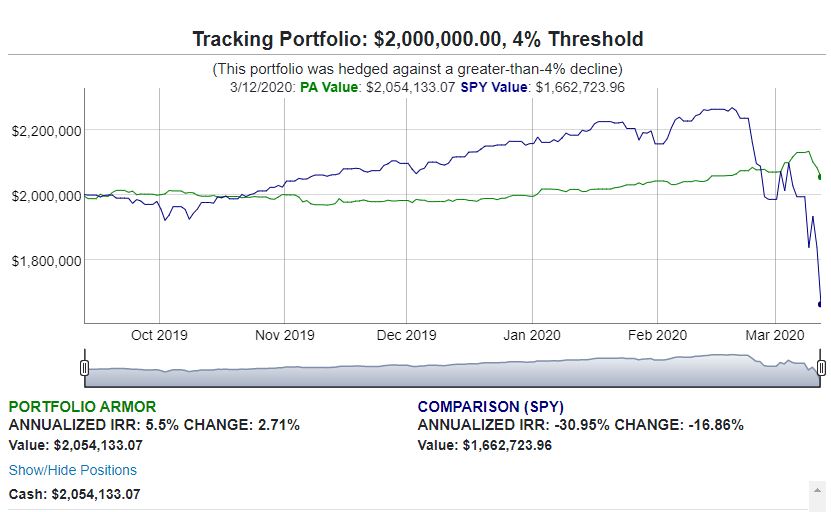Click the Dec 2019 axis label
The height and width of the screenshot is (512, 831).
(406, 335)
